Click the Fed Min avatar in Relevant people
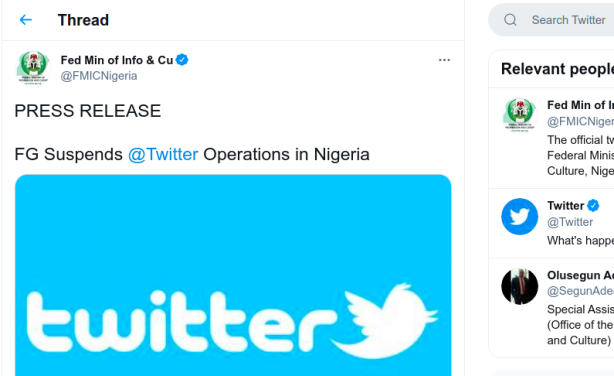Viewport: 614px width, 376px height. pos(520,116)
